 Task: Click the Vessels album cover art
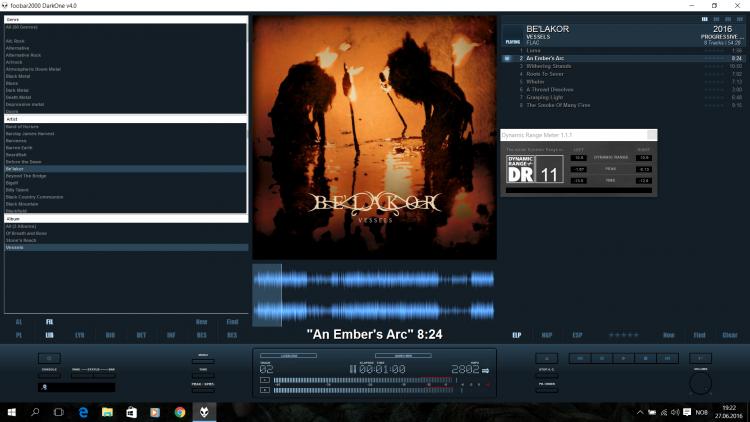pyautogui.click(x=374, y=138)
